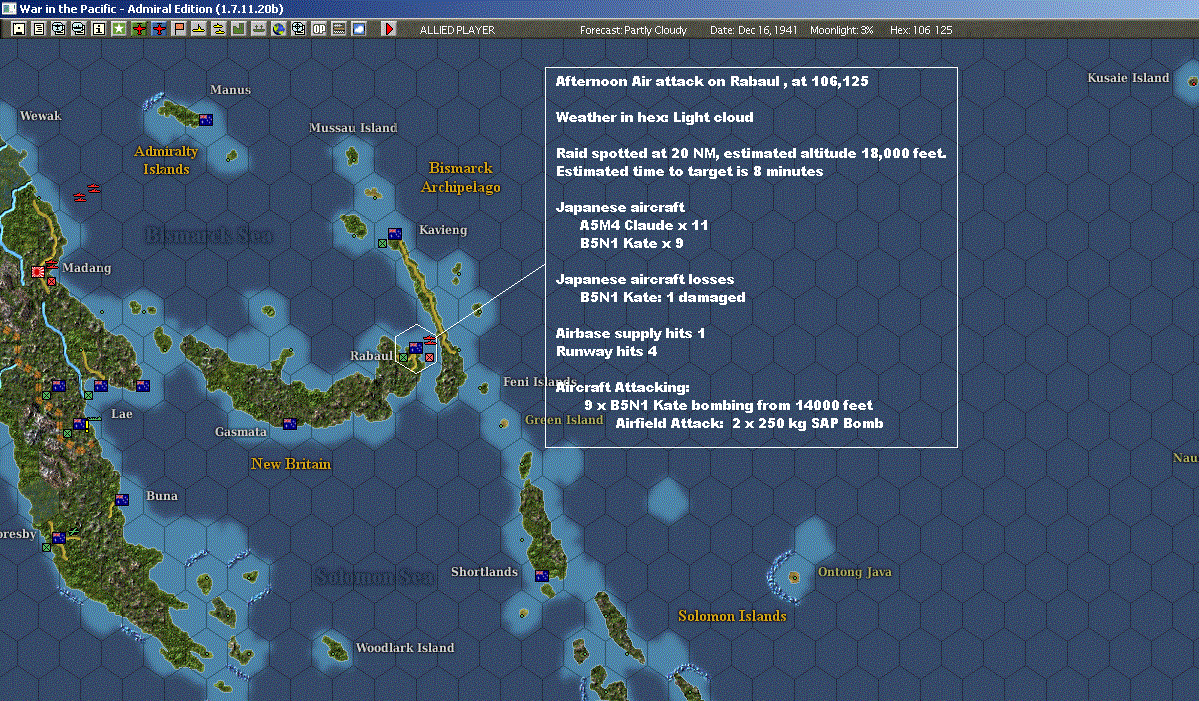The width and height of the screenshot is (1199, 701).
Task: Open the OP operations icon
Action: pyautogui.click(x=319, y=29)
